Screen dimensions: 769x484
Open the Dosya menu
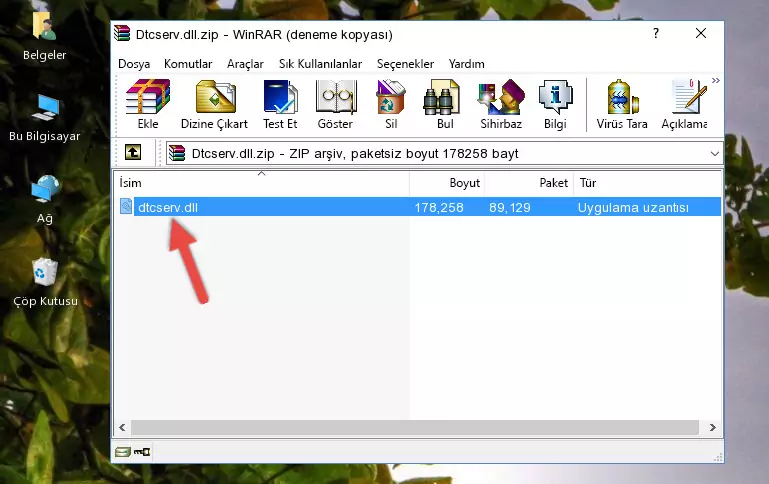tap(134, 64)
